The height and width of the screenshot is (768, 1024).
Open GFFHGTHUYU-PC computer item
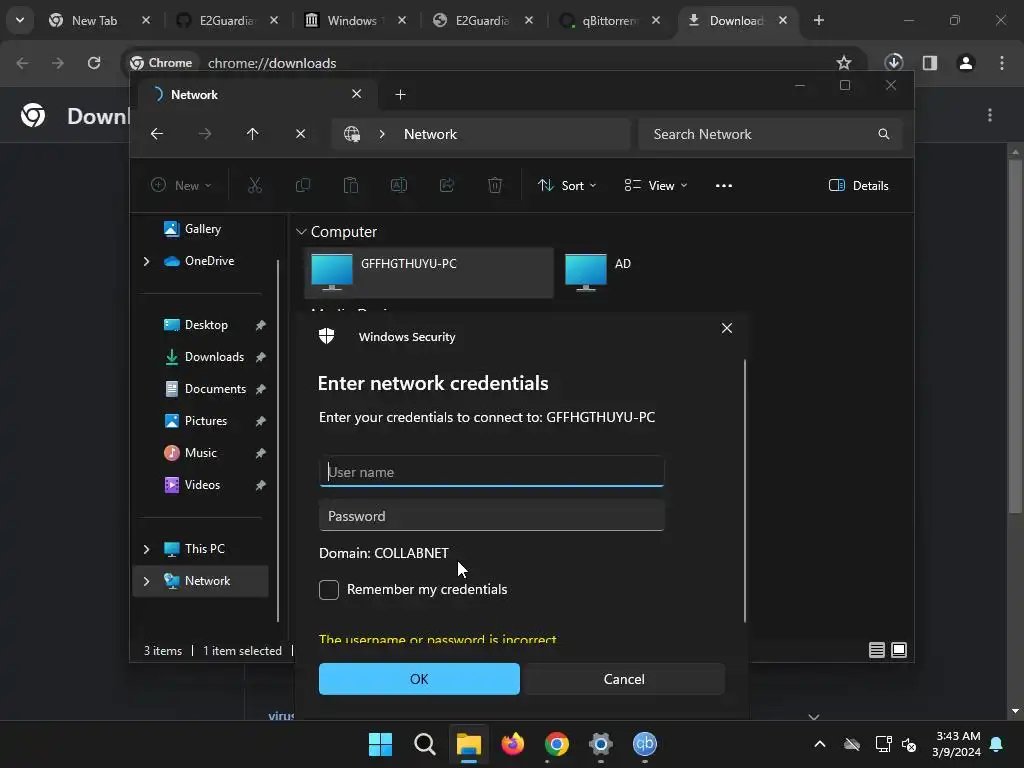(429, 272)
